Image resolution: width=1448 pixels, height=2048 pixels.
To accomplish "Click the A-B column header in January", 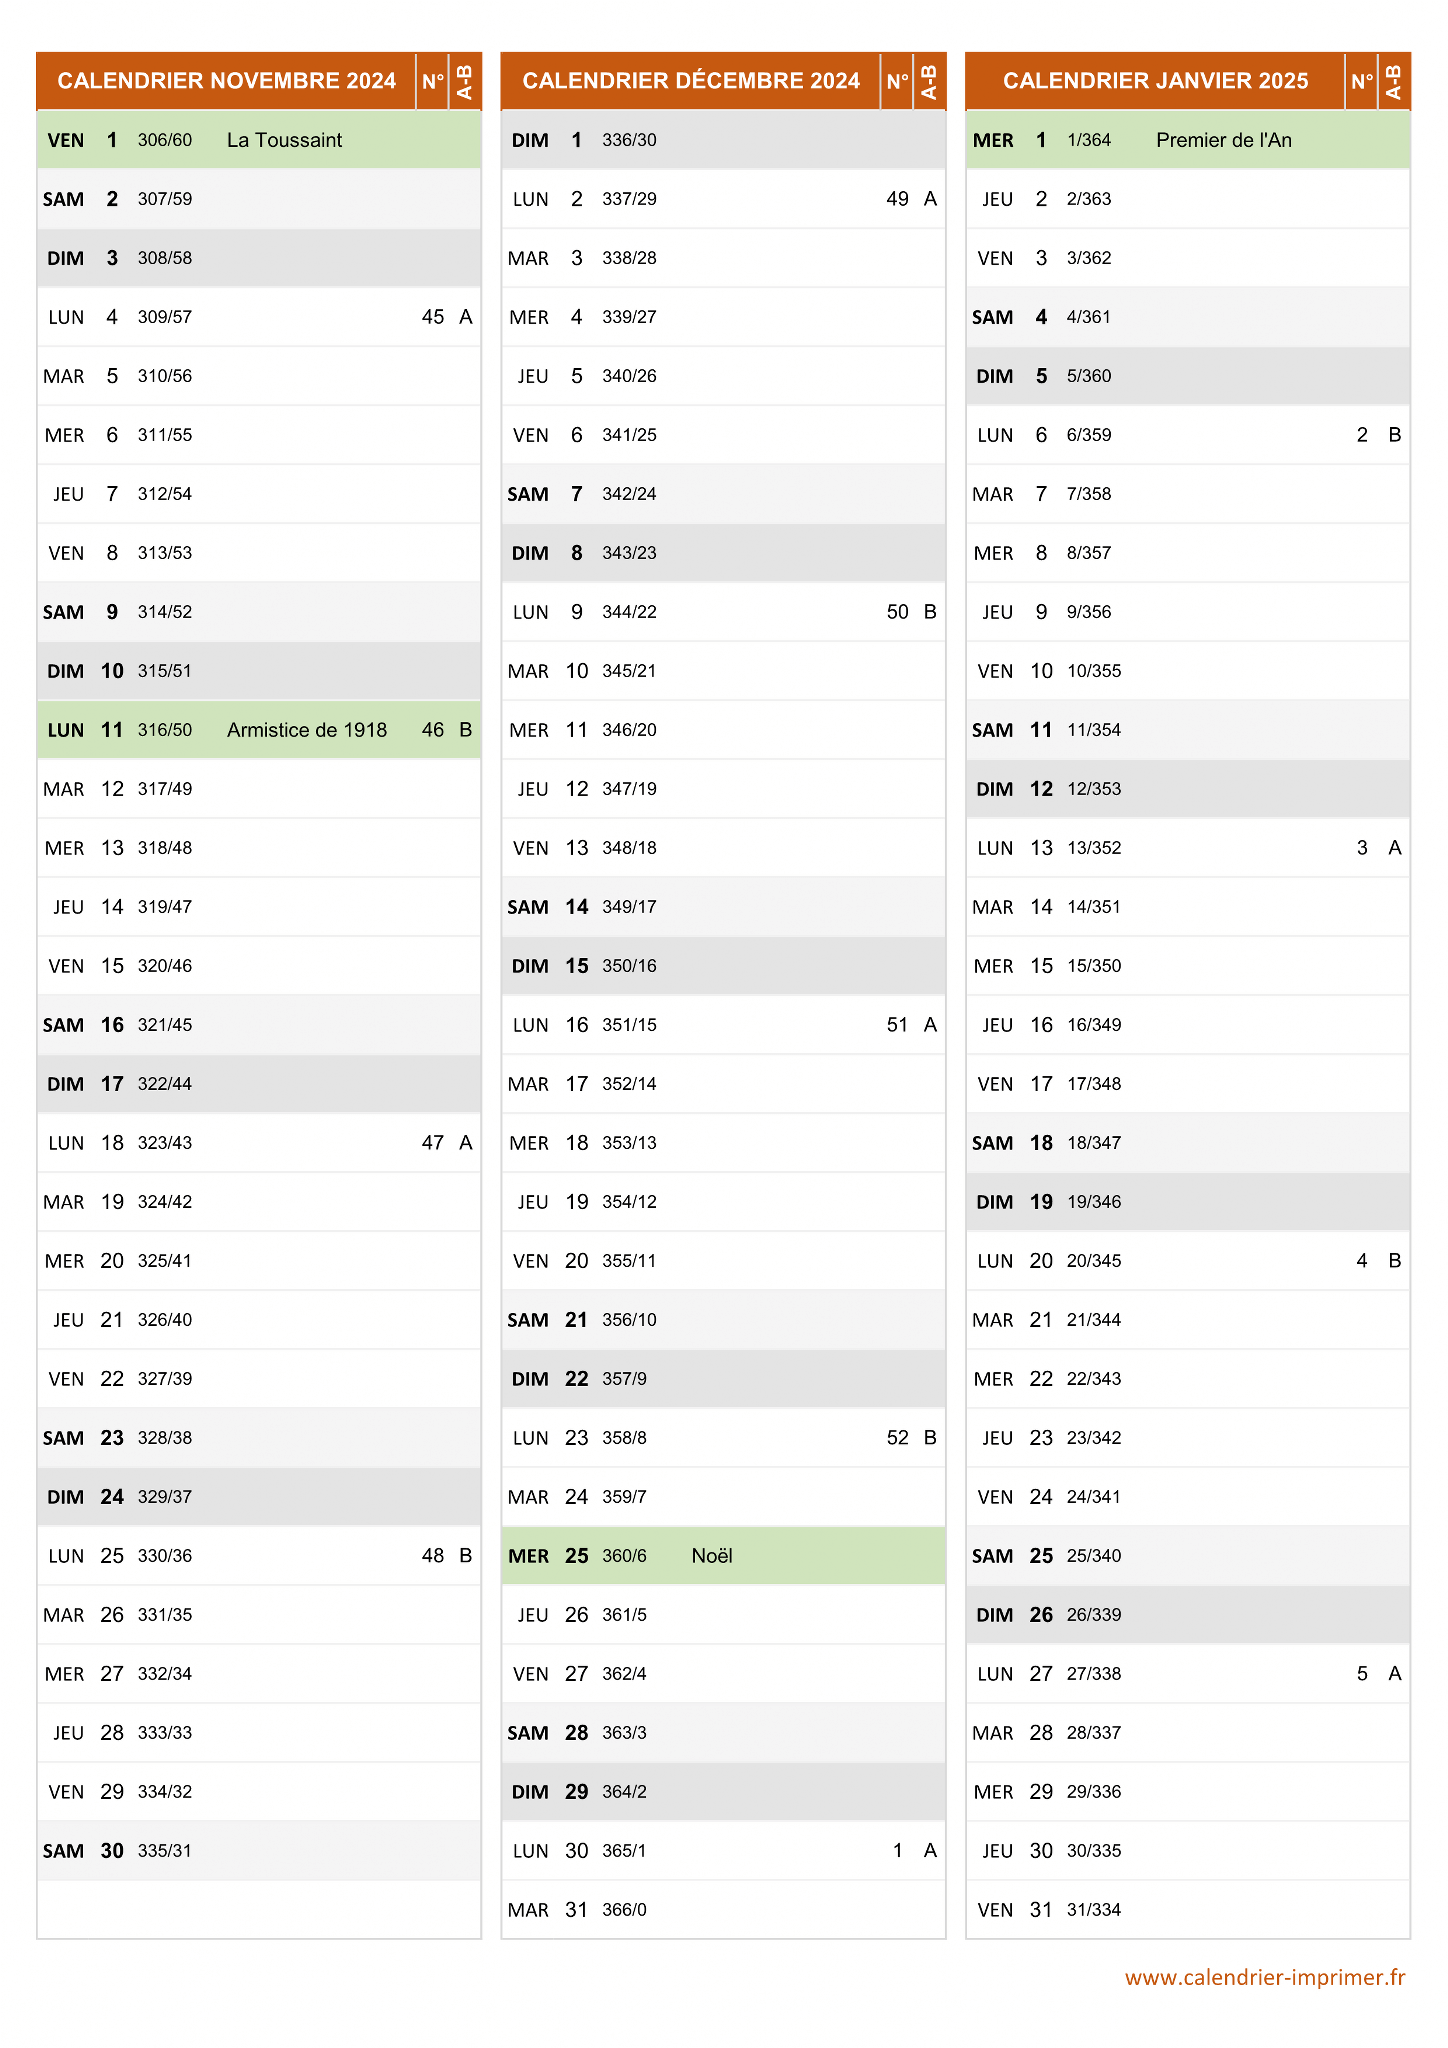I will tap(1394, 81).
